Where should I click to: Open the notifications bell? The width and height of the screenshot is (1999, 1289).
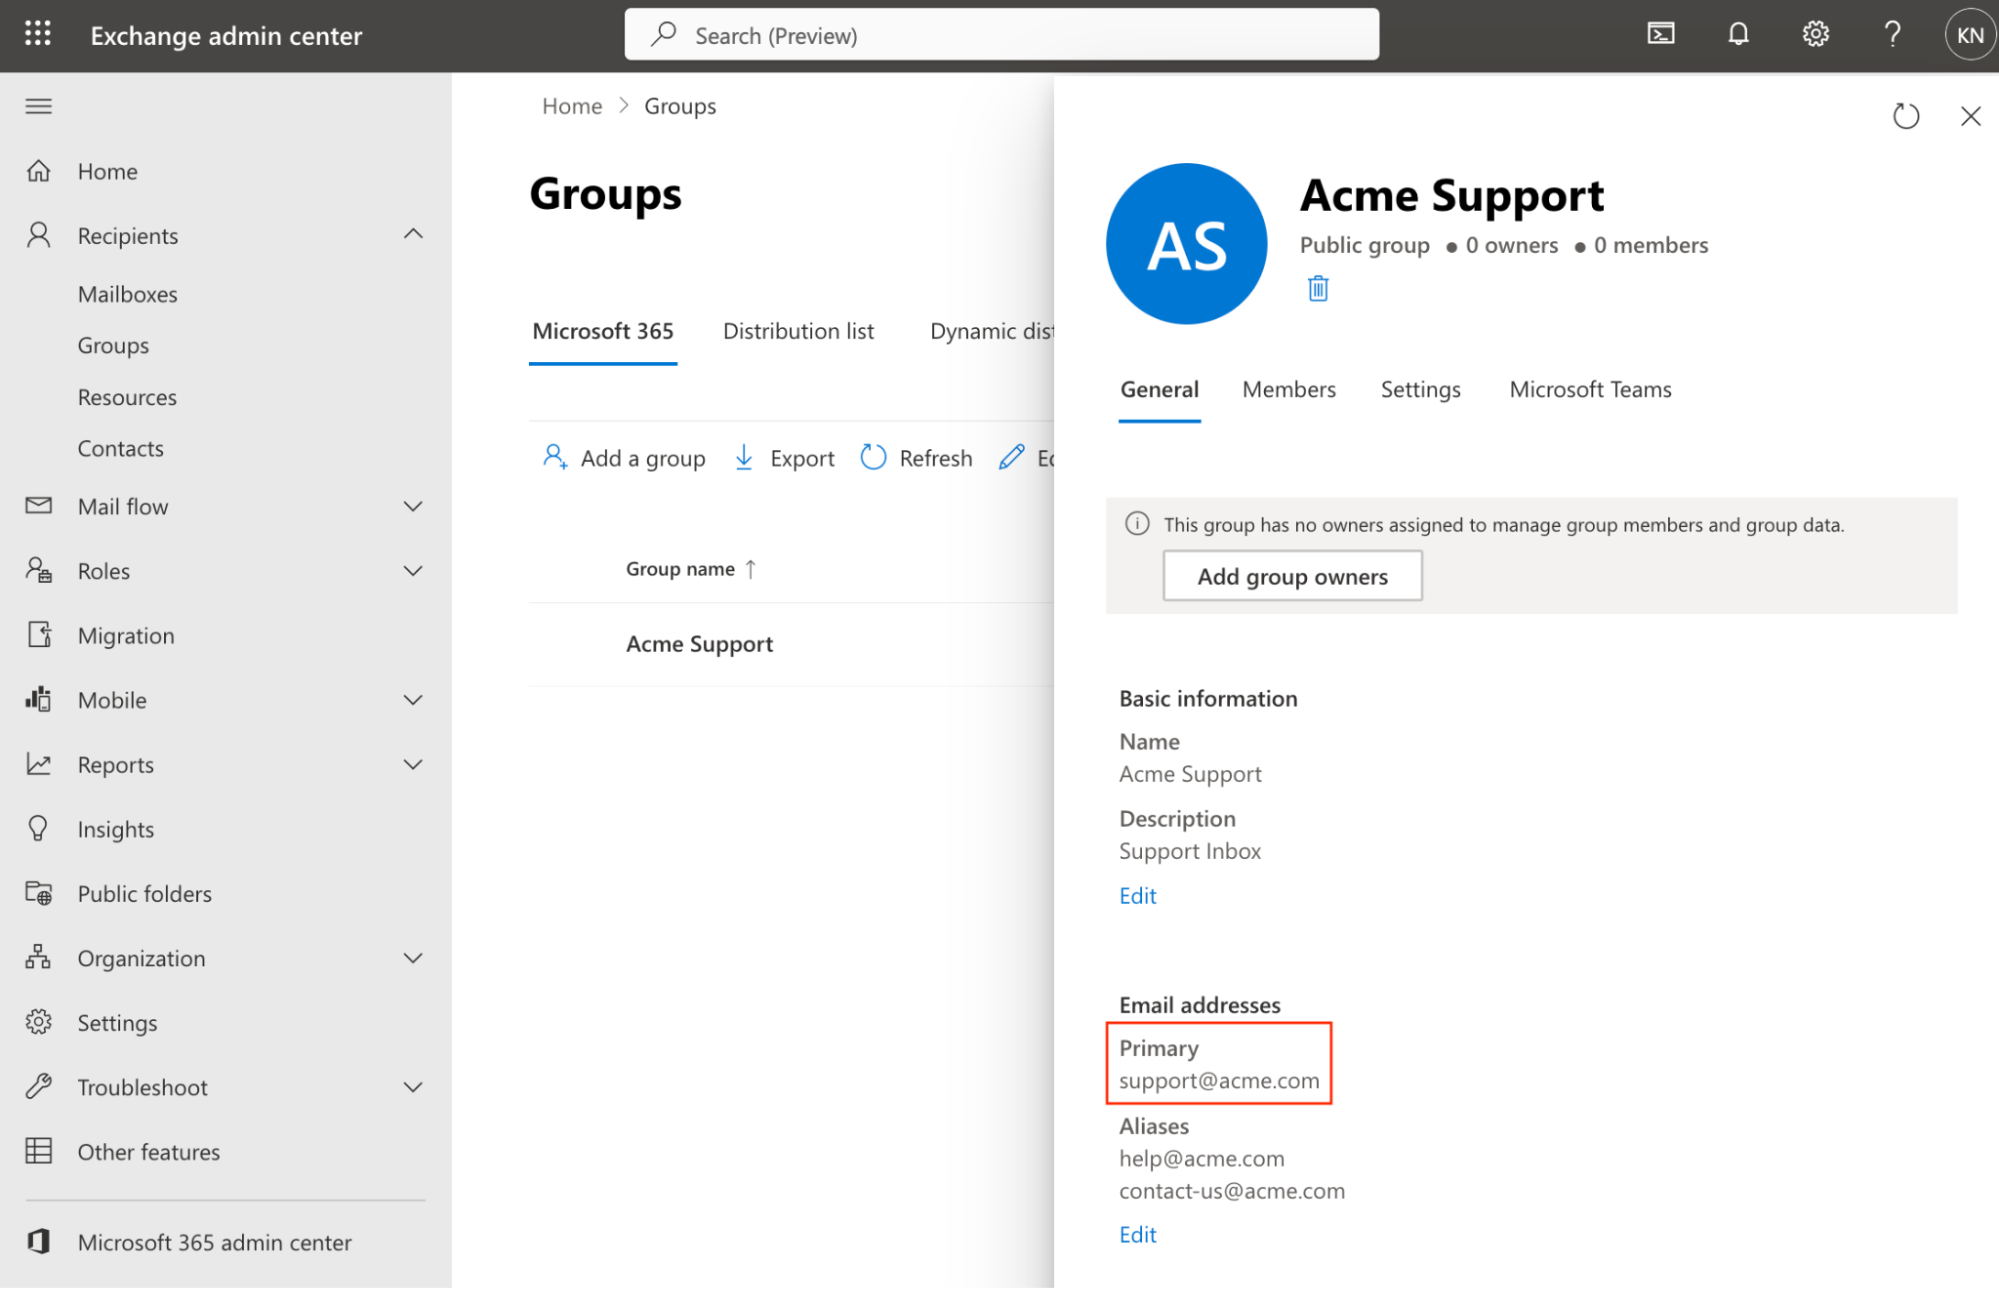pyautogui.click(x=1738, y=34)
